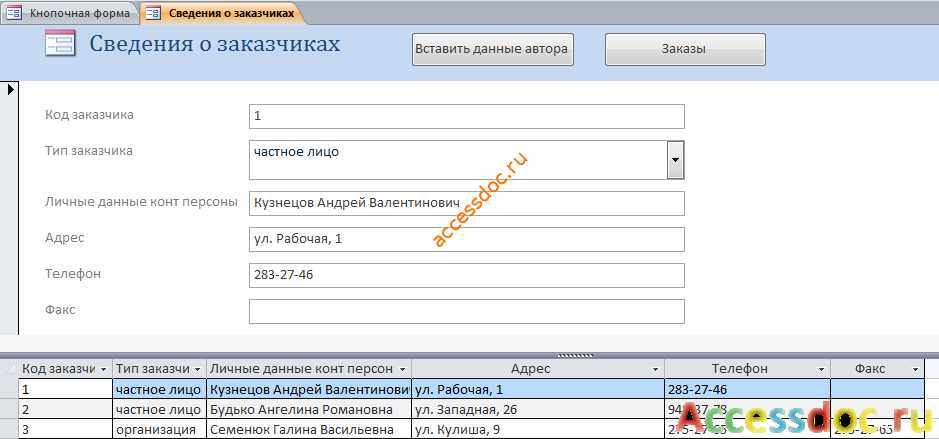Screen dimensions: 939x439
Task: Select the Сведения о заказчиках tab
Action: pos(222,13)
